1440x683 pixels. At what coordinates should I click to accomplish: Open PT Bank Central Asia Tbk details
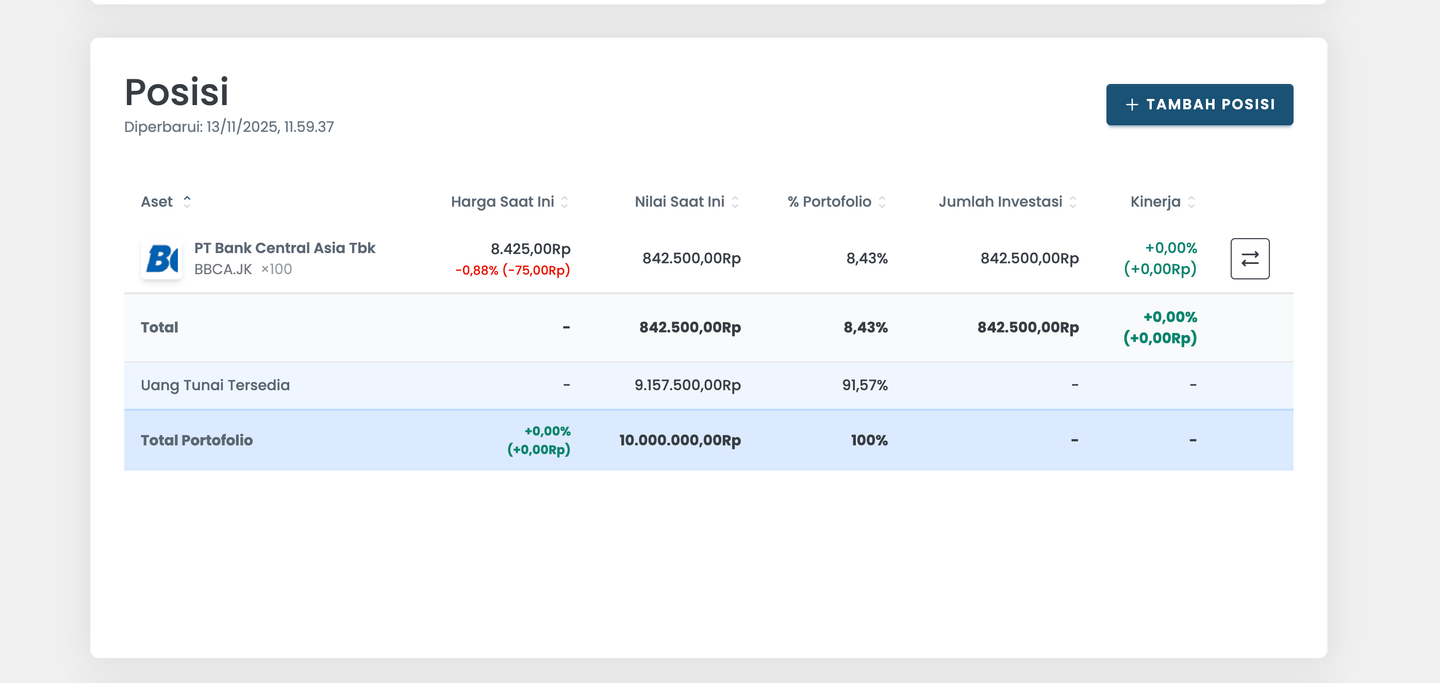point(285,248)
